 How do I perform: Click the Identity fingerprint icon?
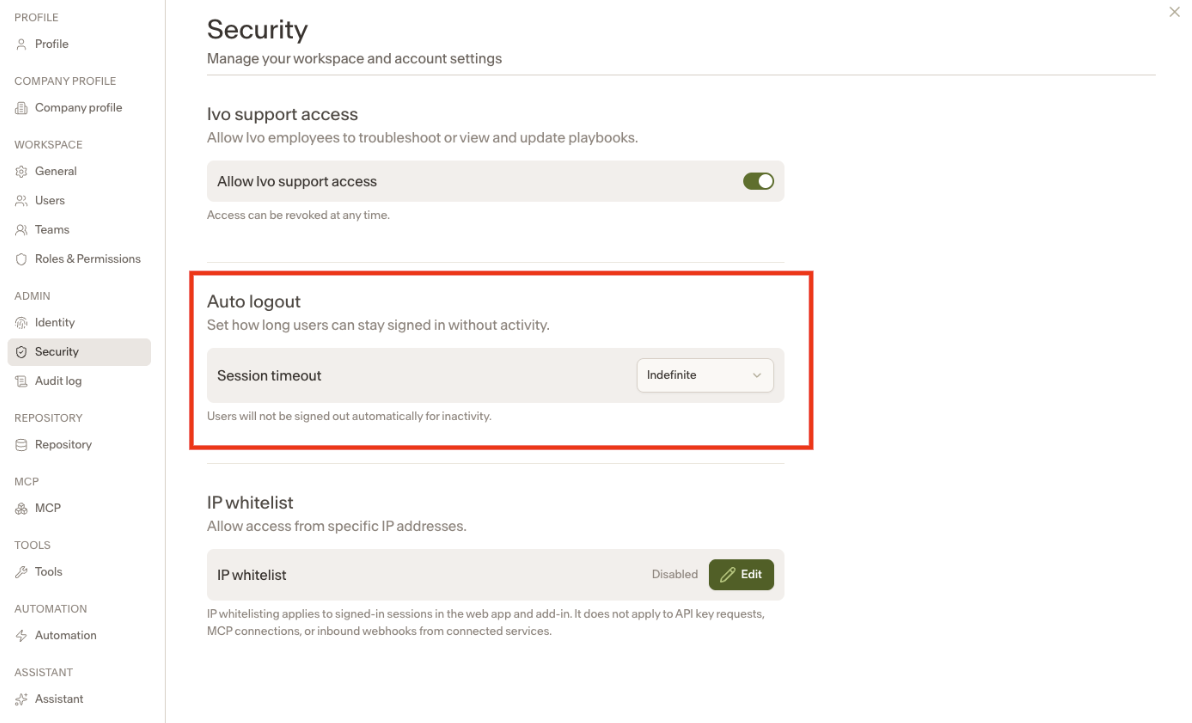pos(21,323)
